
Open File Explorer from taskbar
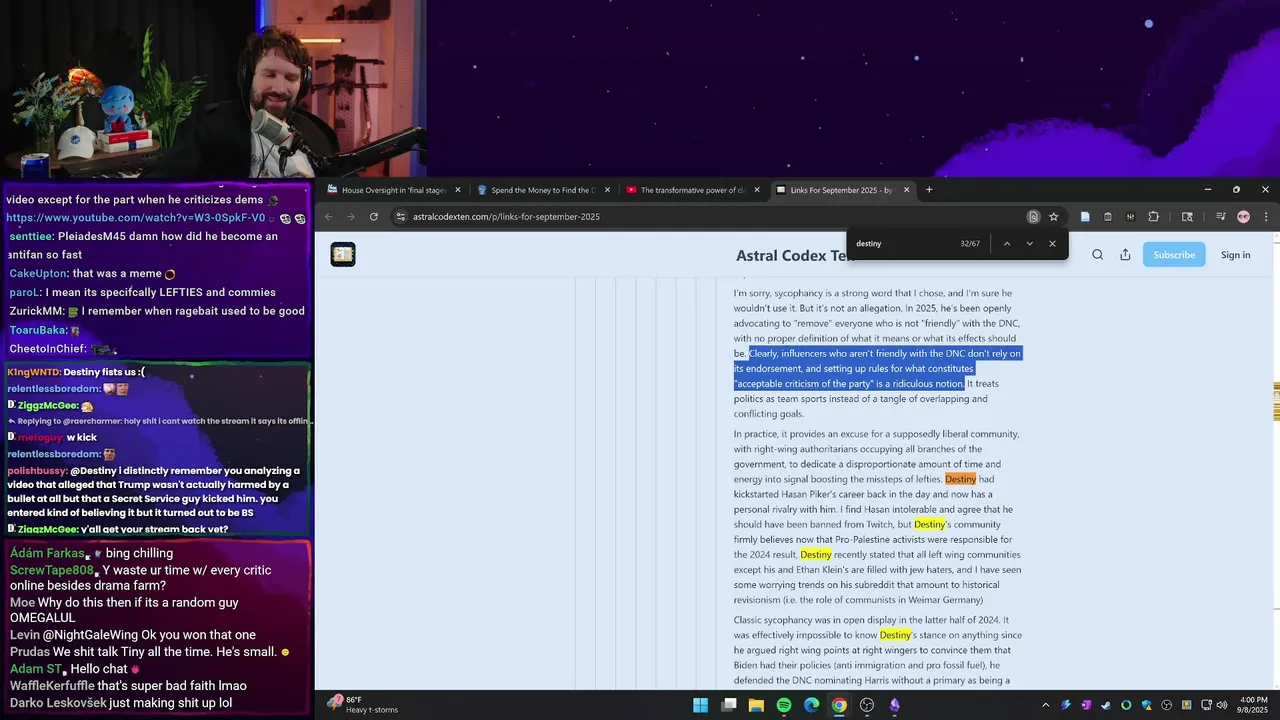point(757,705)
